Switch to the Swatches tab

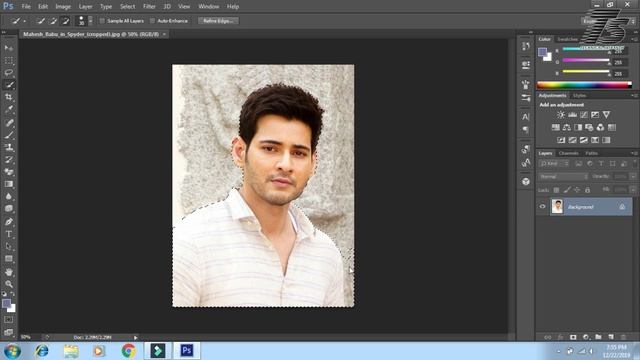pos(568,39)
